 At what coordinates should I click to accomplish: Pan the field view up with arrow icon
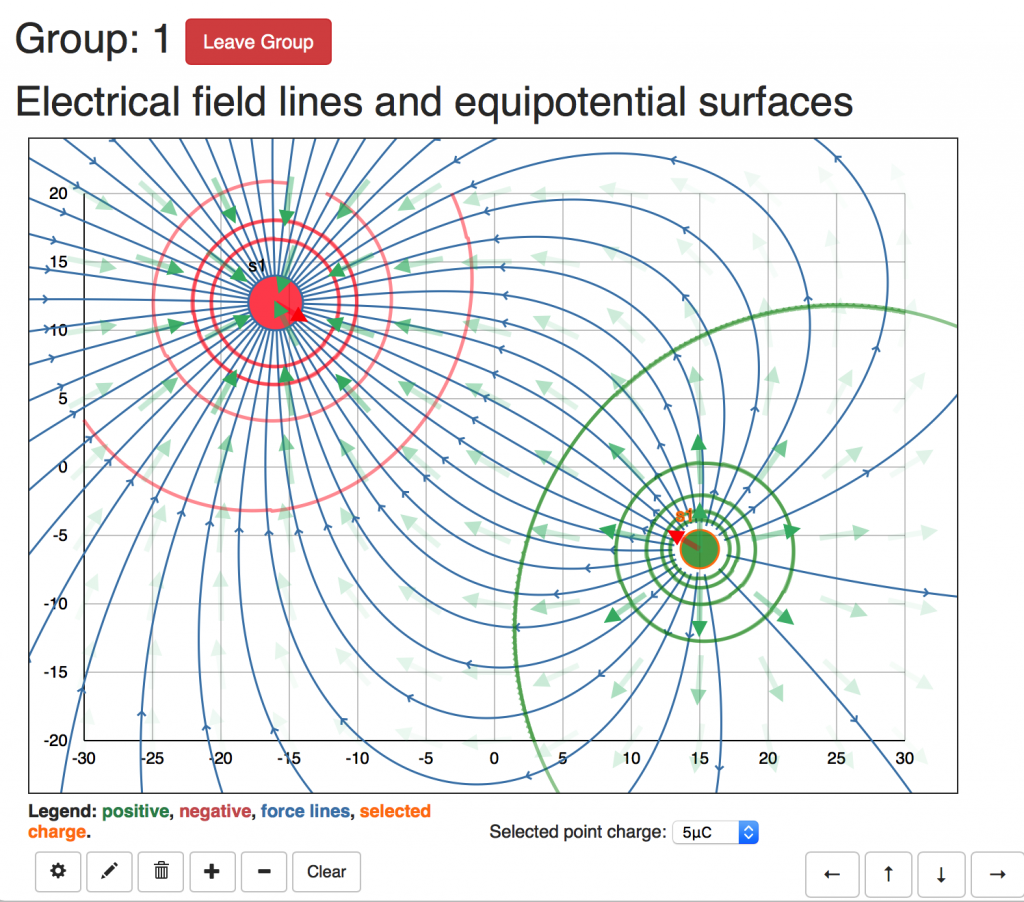coord(888,873)
